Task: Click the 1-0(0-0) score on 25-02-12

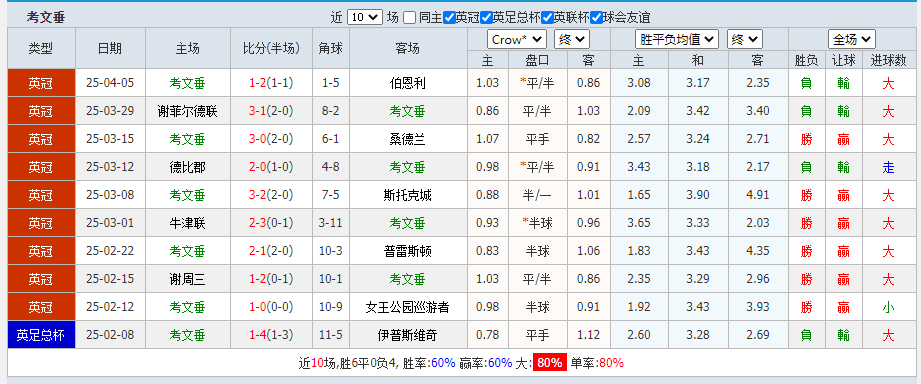Action: (271, 307)
